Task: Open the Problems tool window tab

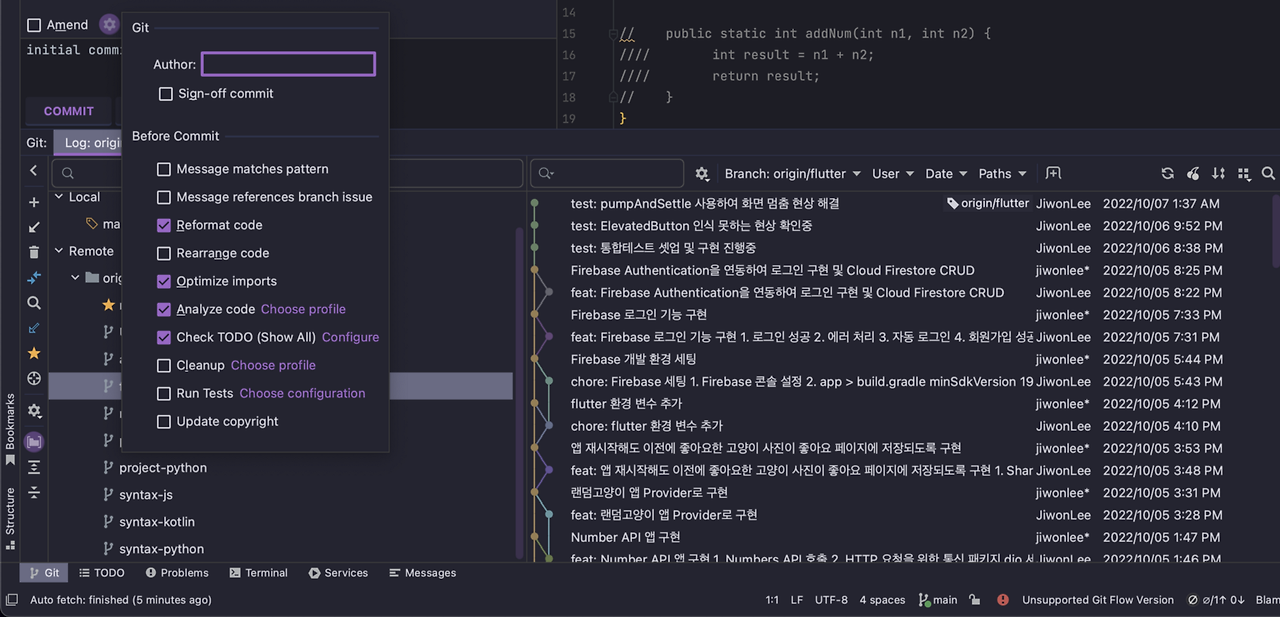Action: 177,573
